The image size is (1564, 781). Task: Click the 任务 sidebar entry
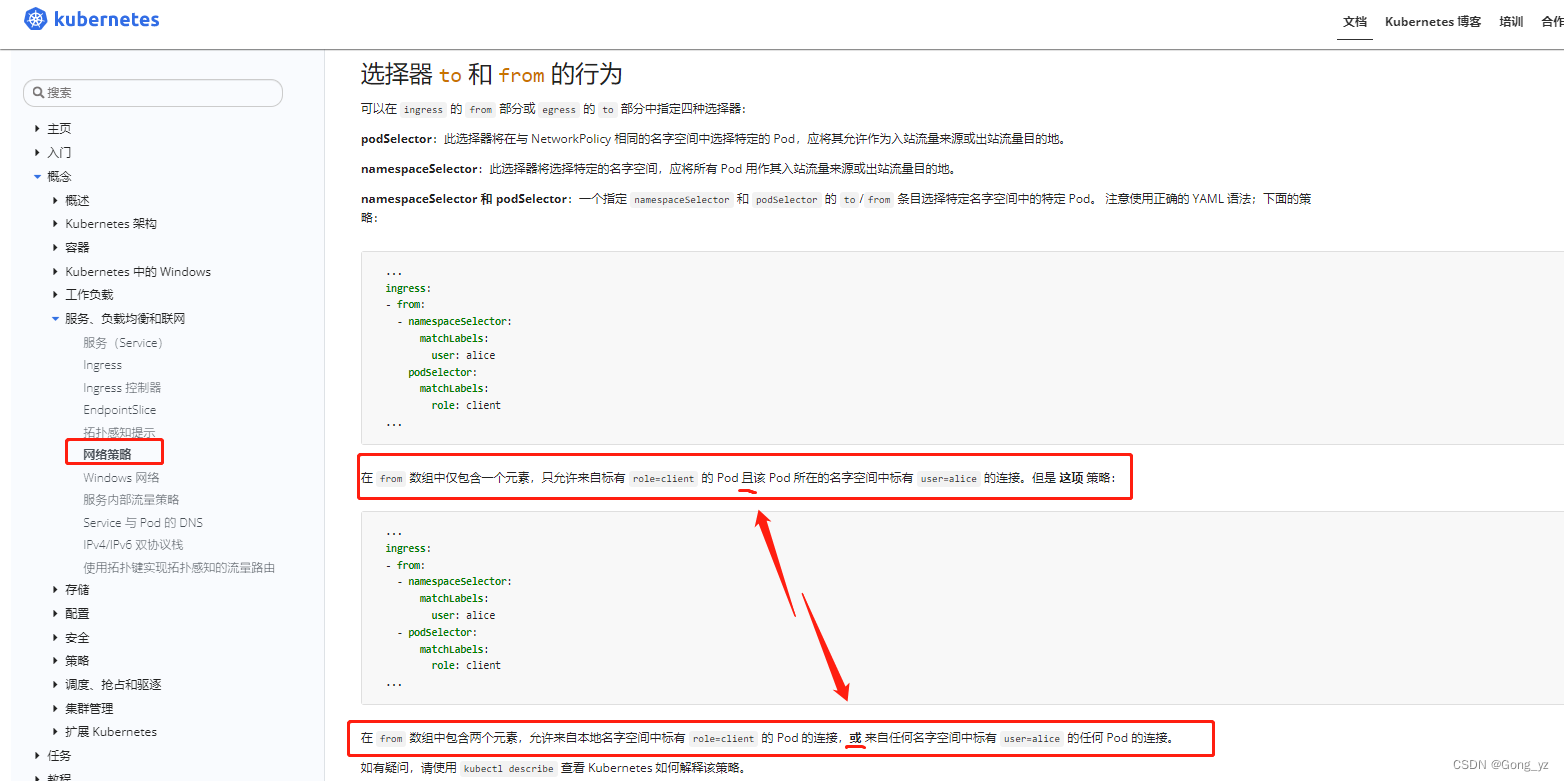pos(59,756)
